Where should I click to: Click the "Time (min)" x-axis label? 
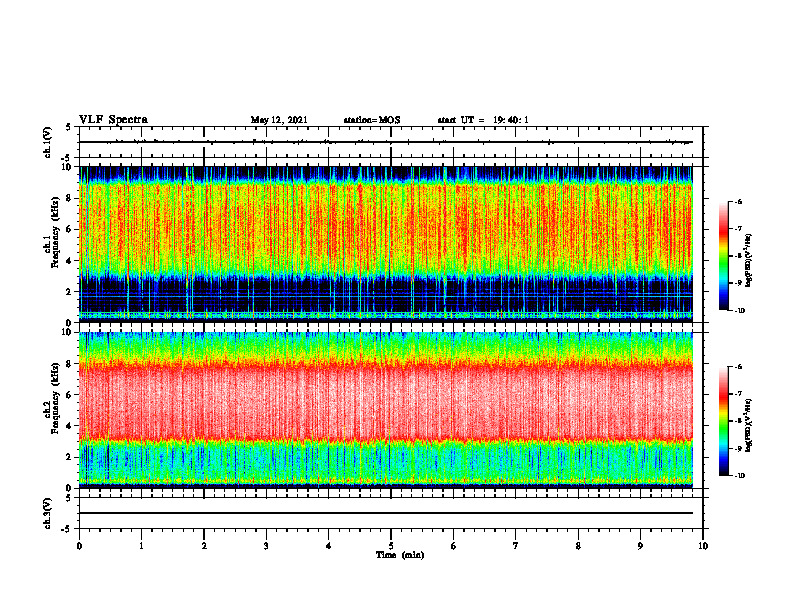(400, 555)
